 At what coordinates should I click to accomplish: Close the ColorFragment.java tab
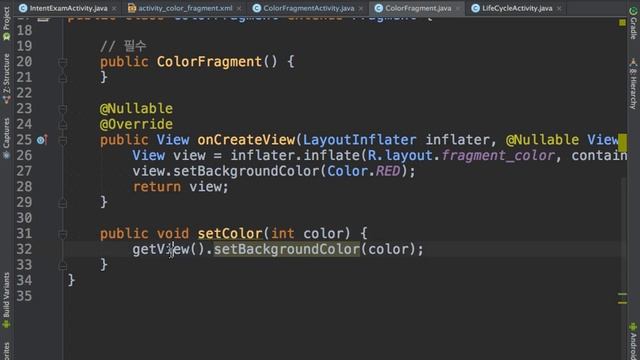tap(458, 9)
